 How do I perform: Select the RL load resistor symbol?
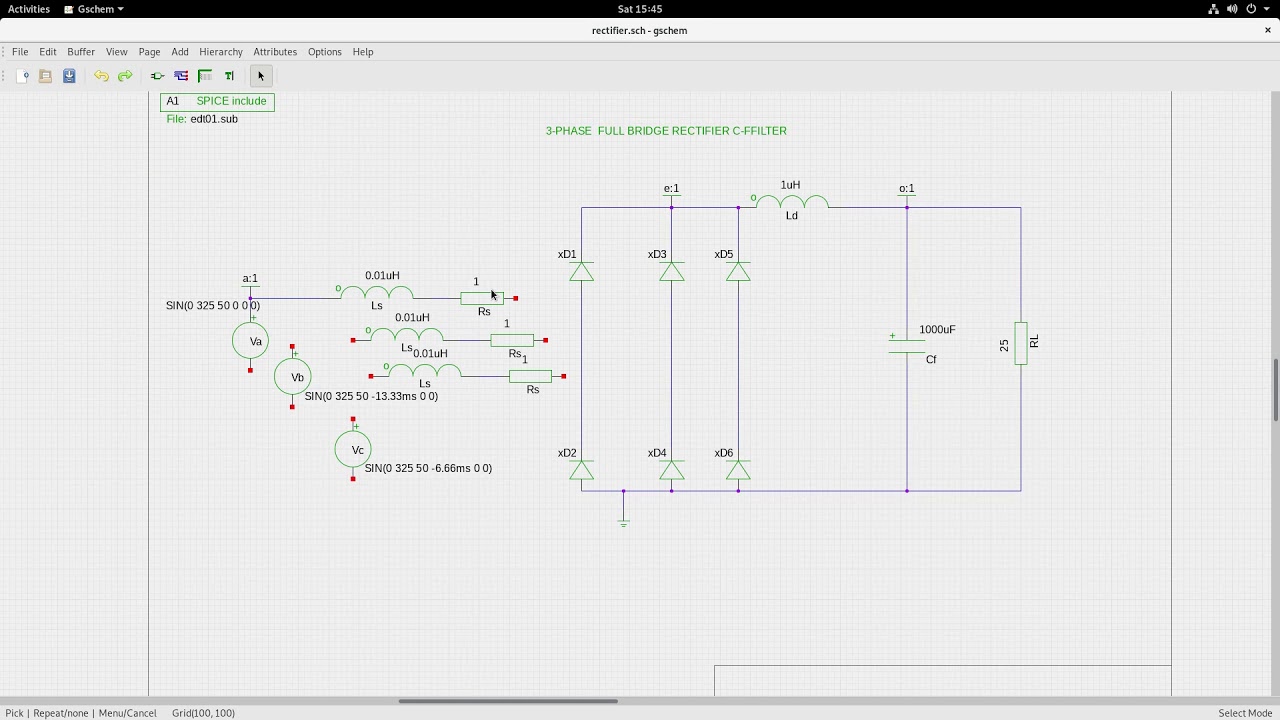1021,343
